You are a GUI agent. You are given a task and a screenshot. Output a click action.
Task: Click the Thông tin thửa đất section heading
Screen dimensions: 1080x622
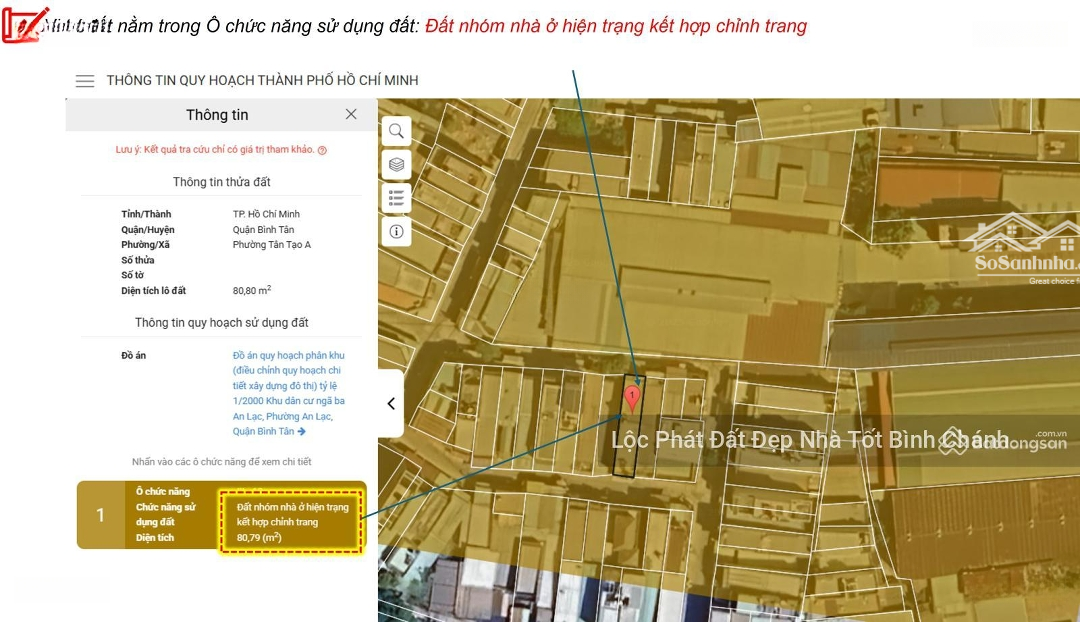pos(221,182)
